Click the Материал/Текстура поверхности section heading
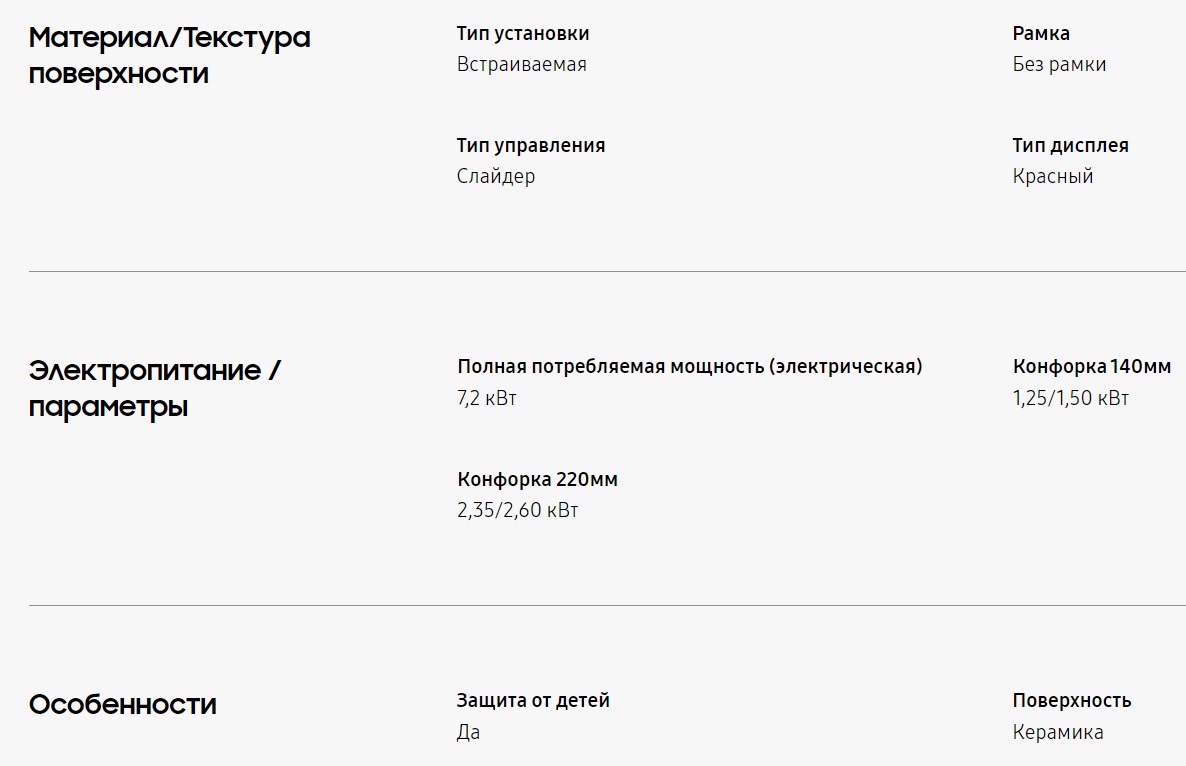Screen dimensions: 1186x766 click(x=169, y=55)
